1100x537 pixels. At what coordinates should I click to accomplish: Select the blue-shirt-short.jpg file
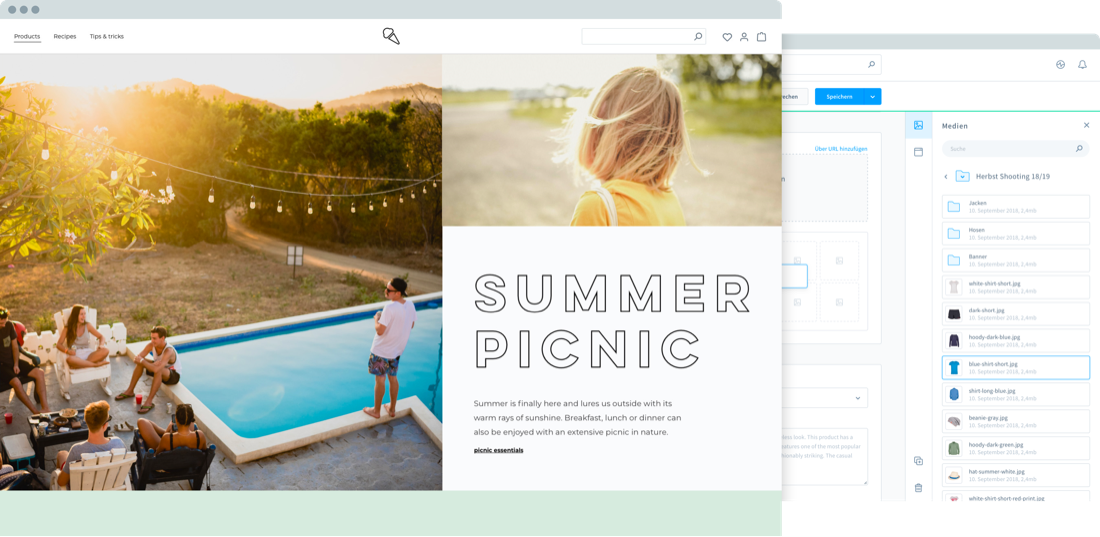1015,368
